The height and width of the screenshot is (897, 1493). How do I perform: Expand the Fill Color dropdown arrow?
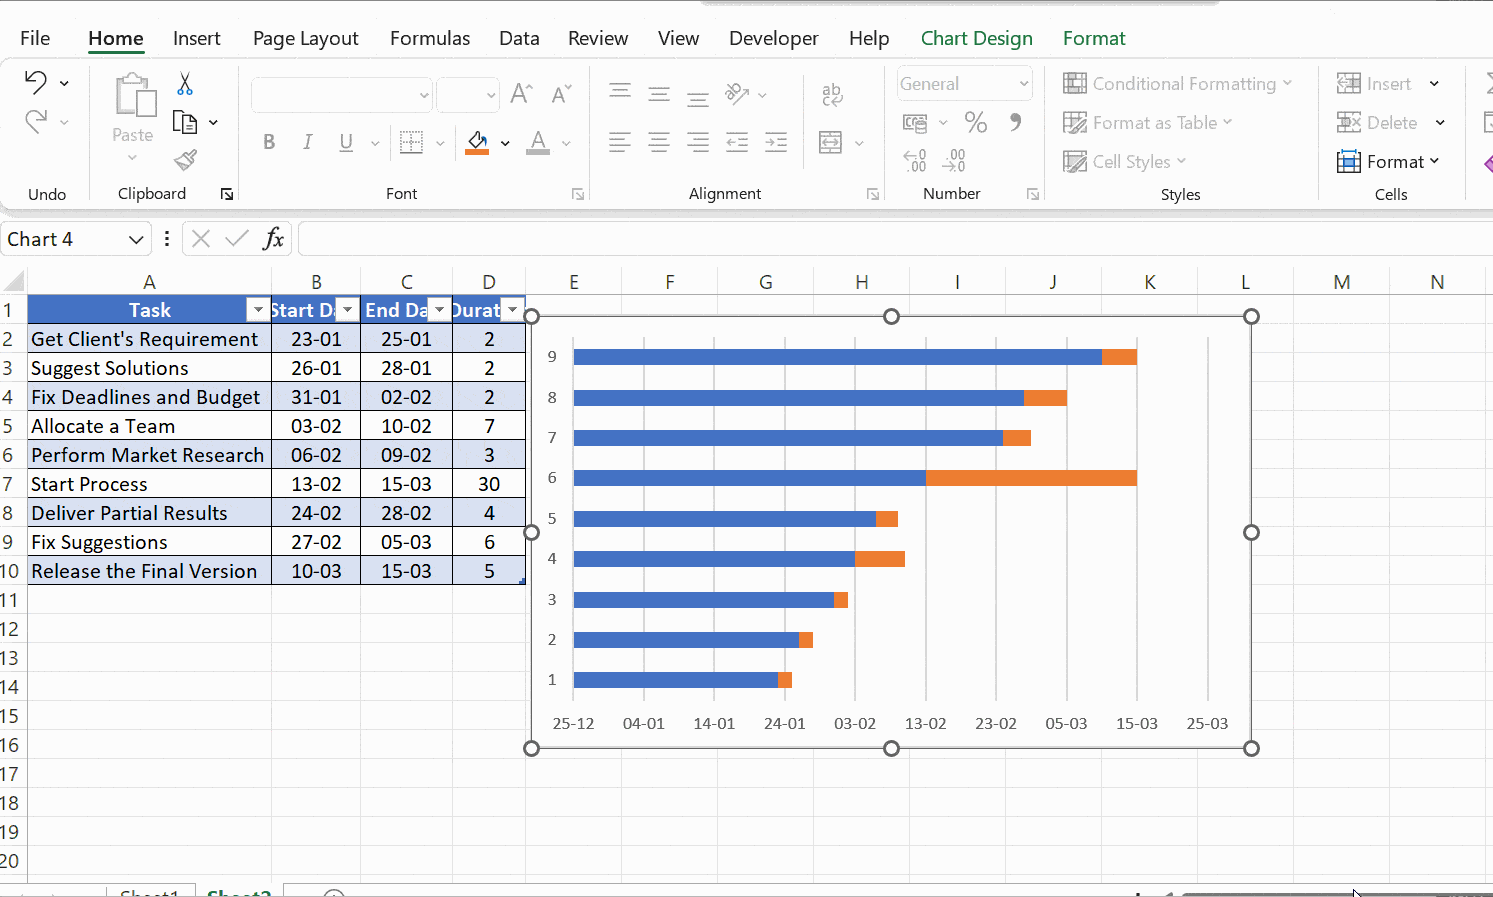click(x=505, y=143)
